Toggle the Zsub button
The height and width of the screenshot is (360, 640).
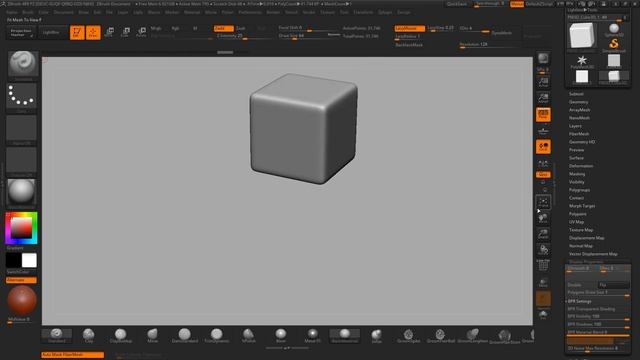tap(241, 28)
